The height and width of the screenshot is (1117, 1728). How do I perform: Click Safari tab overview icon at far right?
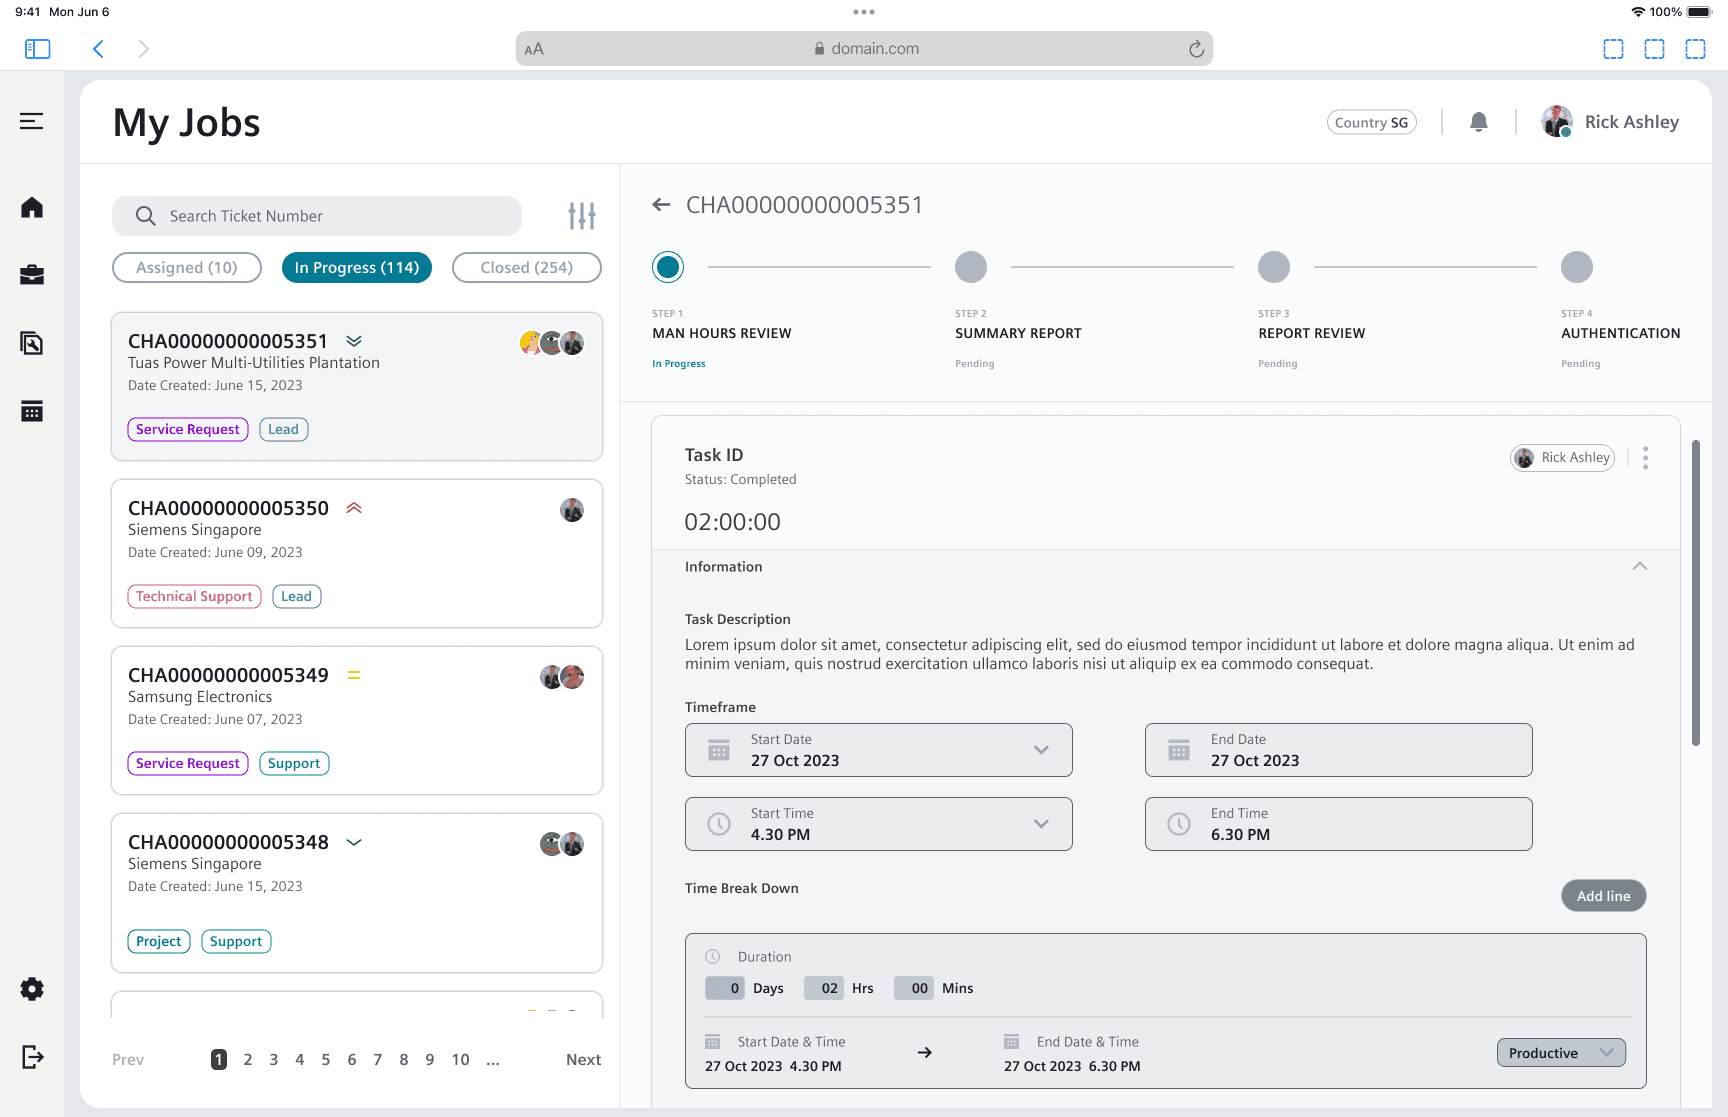tap(1695, 49)
